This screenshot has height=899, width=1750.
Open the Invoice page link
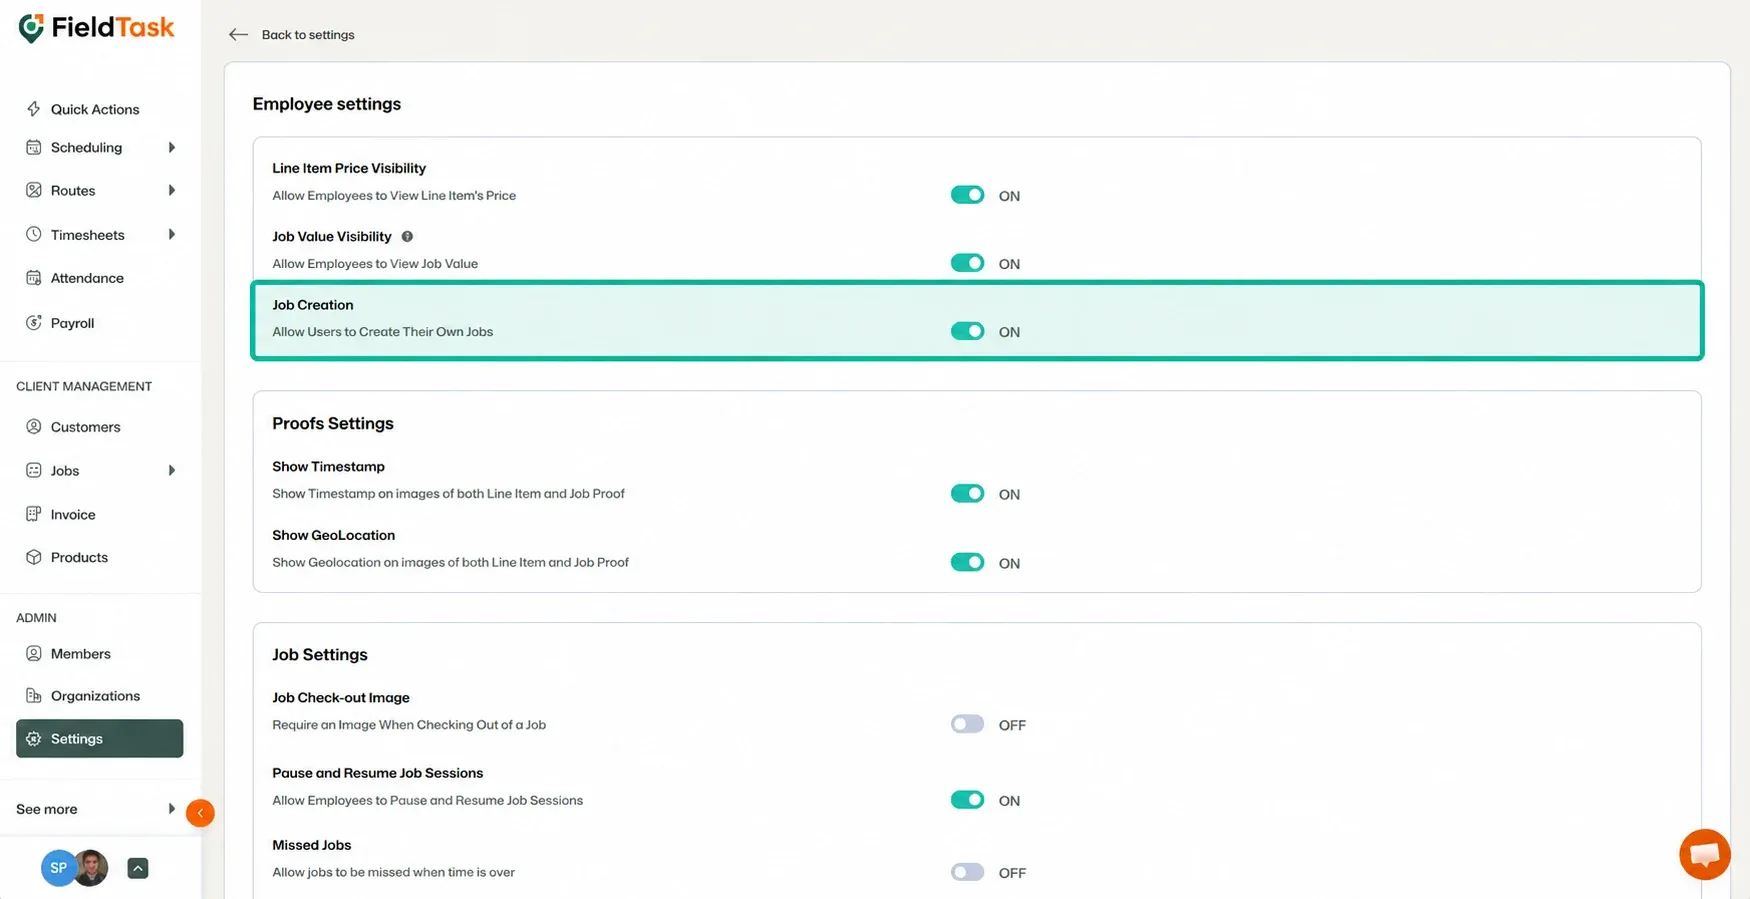[73, 514]
